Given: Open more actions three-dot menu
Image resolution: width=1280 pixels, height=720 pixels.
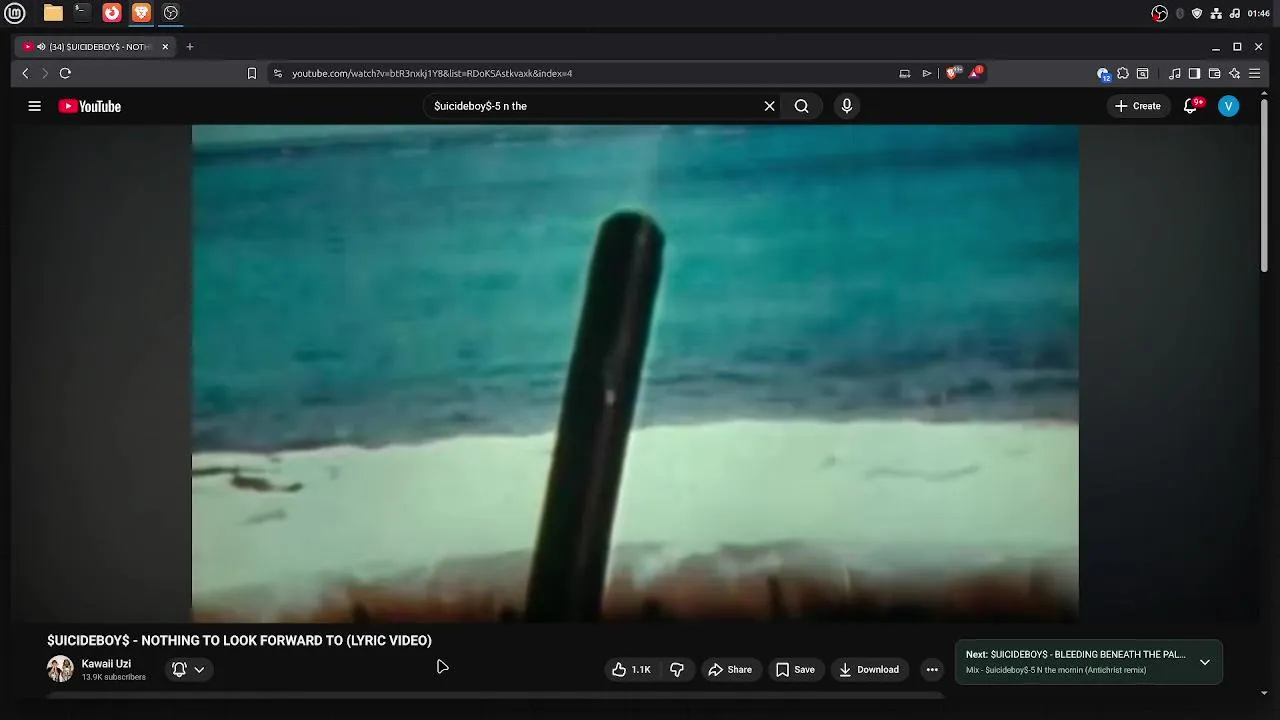Looking at the screenshot, I should [x=932, y=670].
